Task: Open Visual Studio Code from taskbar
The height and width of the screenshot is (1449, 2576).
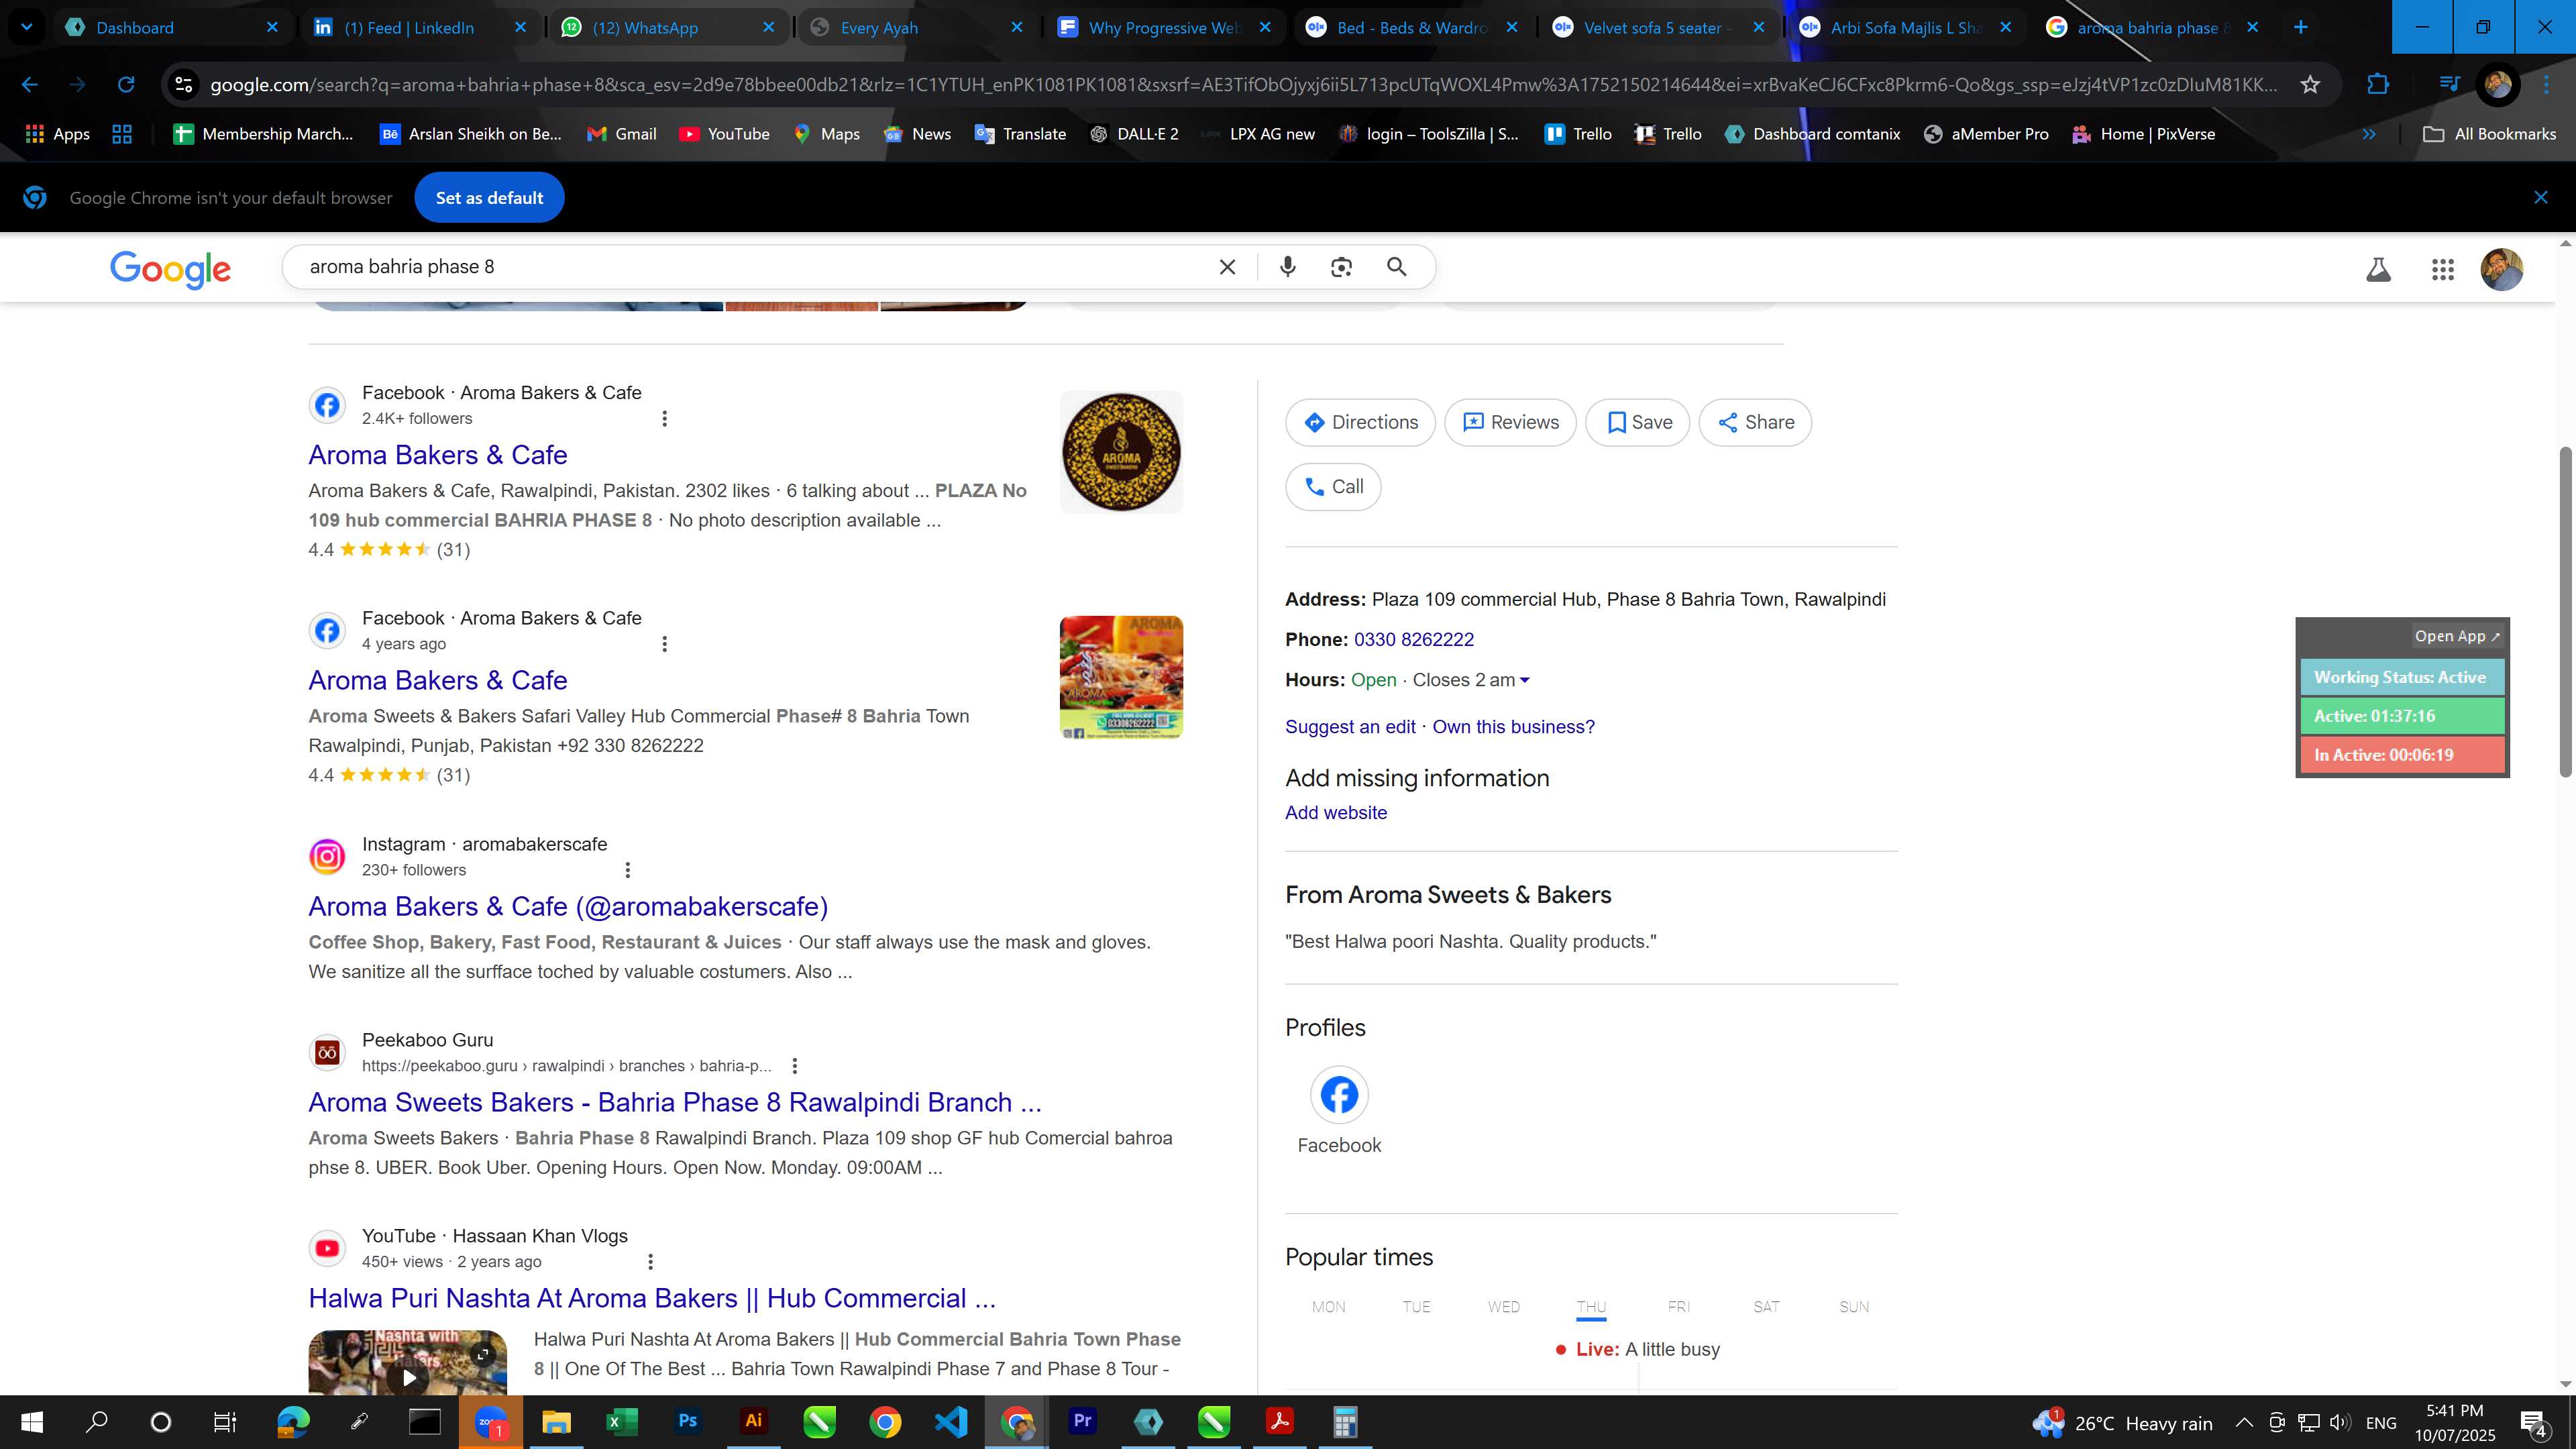Action: (x=951, y=1421)
